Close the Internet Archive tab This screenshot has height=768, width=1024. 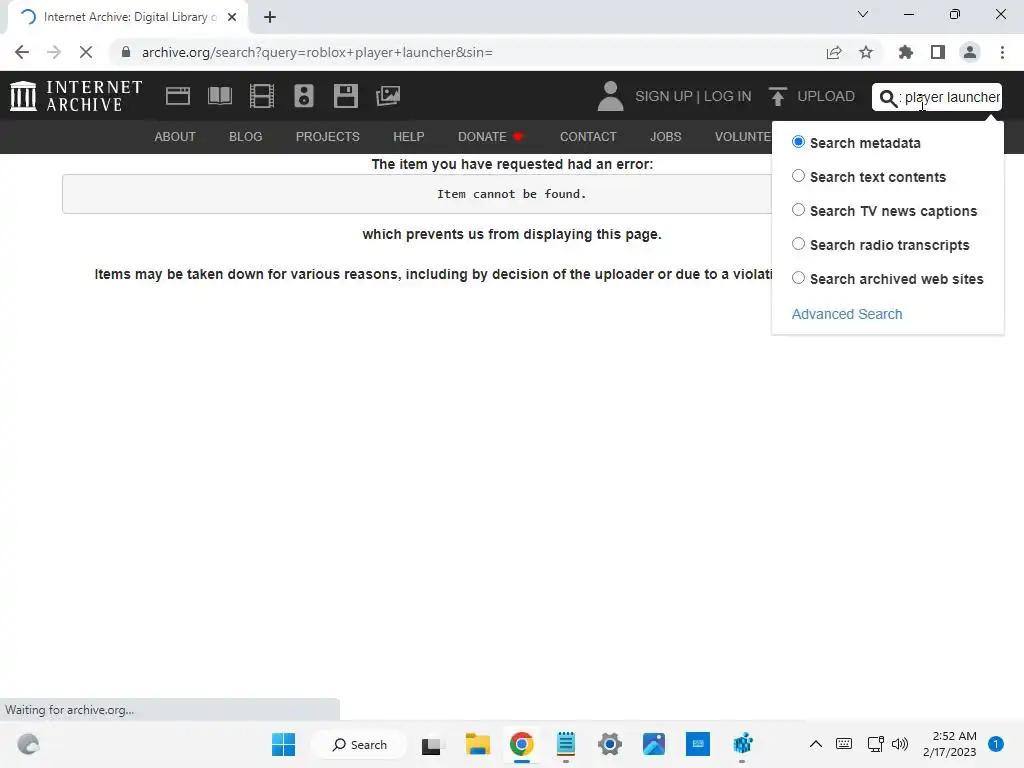pyautogui.click(x=232, y=17)
